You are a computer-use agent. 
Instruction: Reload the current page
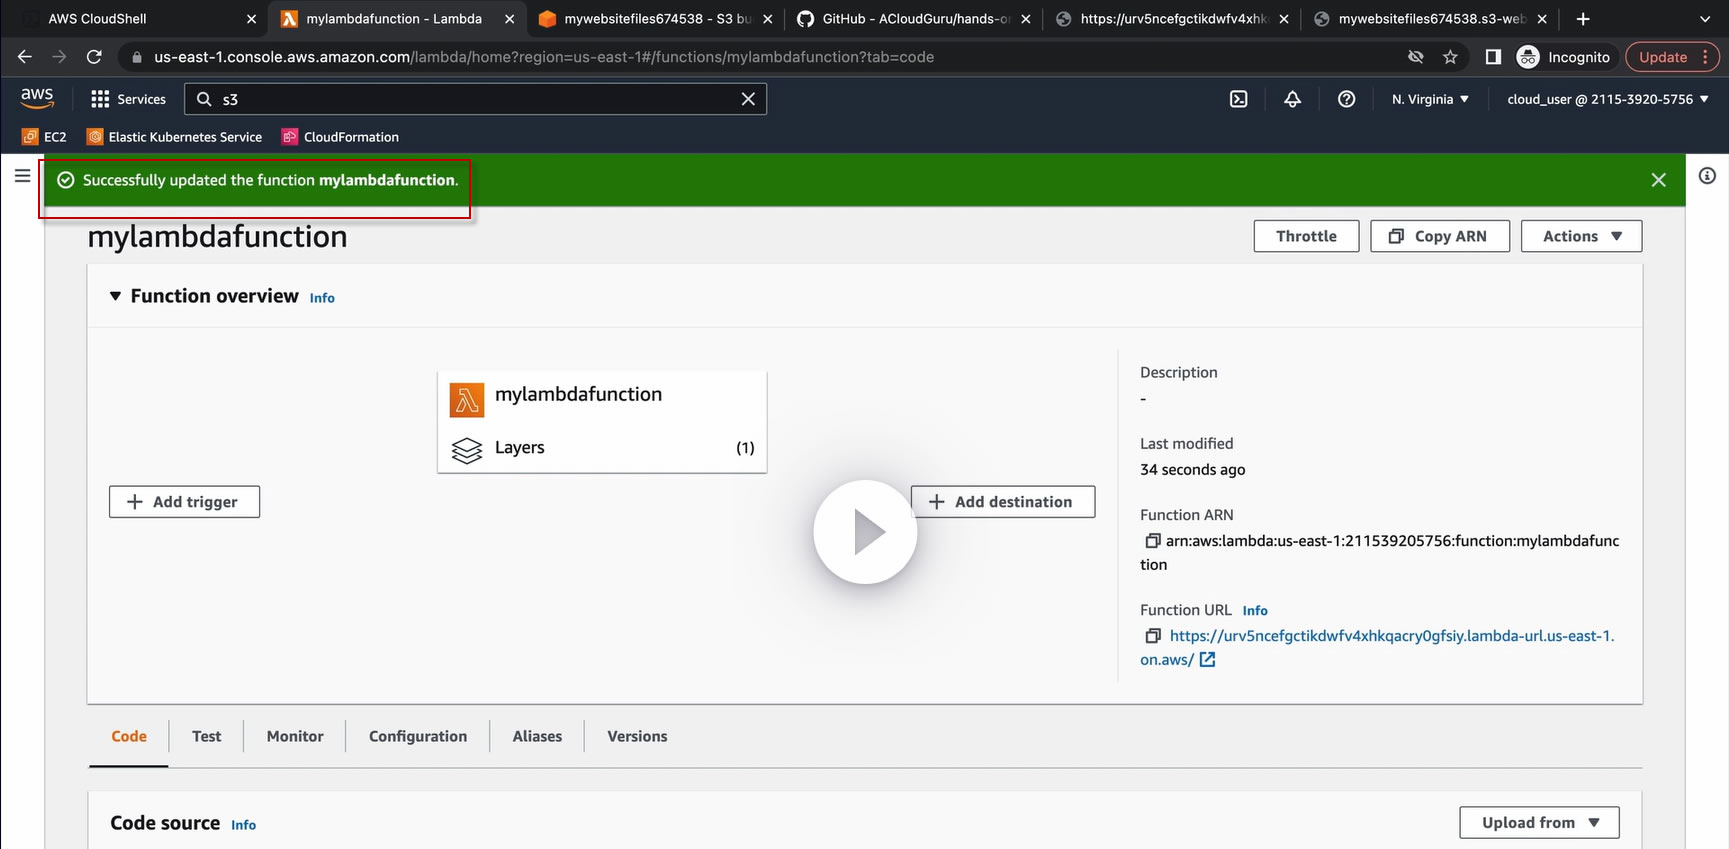pyautogui.click(x=94, y=57)
